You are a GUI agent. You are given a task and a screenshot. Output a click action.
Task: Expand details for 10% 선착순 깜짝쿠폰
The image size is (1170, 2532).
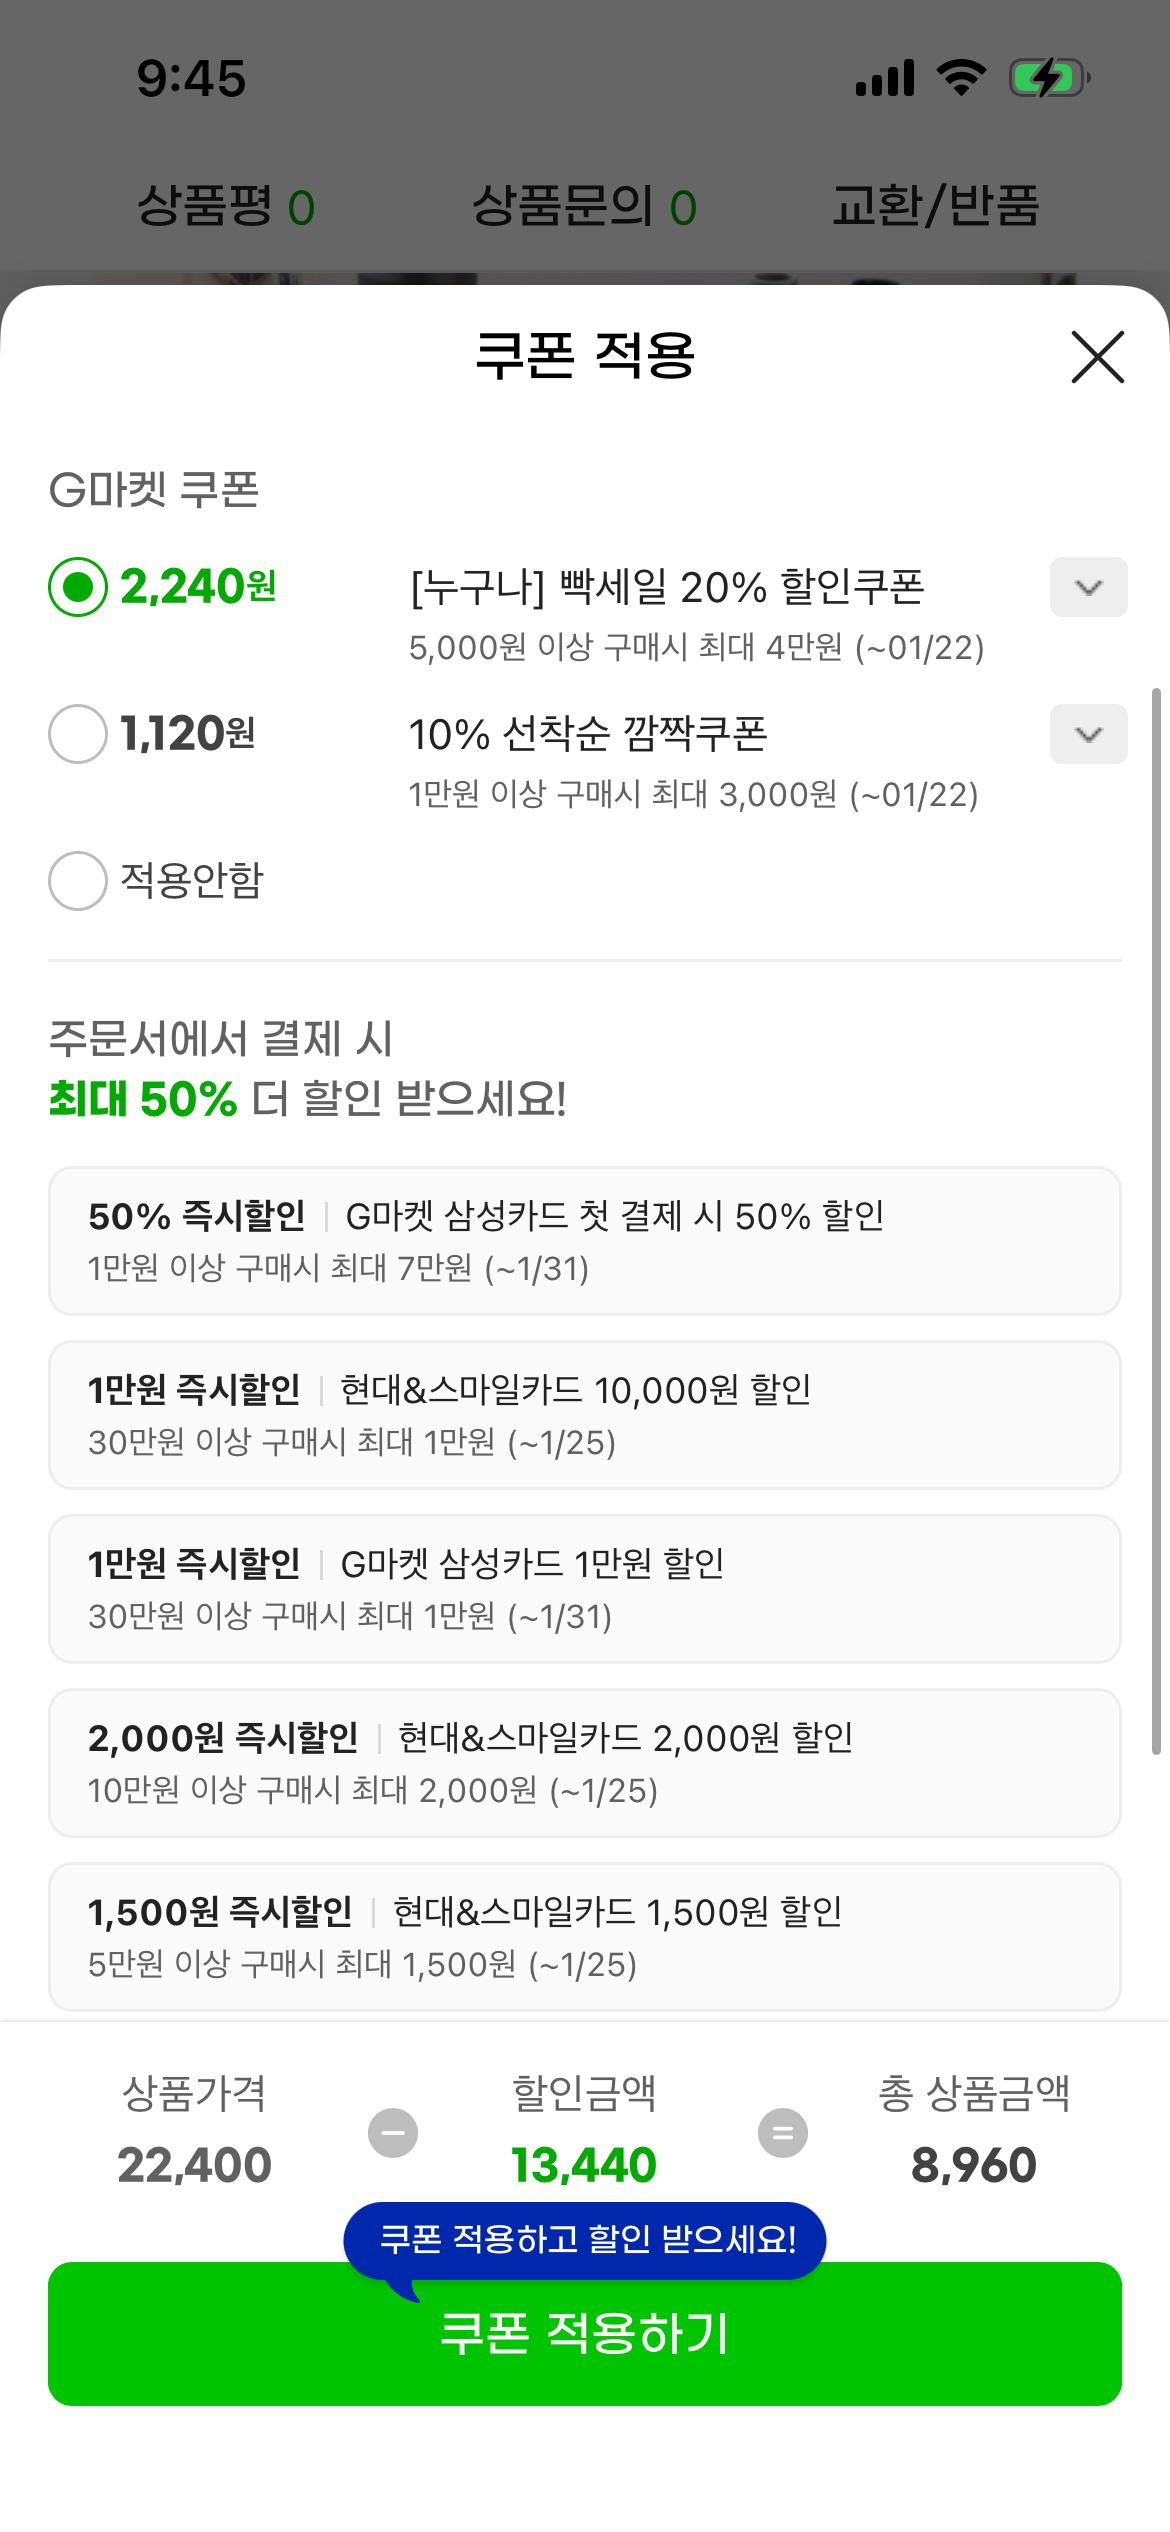point(1088,734)
